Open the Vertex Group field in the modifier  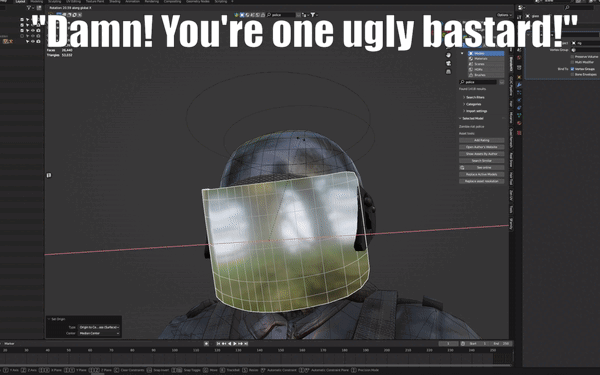coord(585,50)
